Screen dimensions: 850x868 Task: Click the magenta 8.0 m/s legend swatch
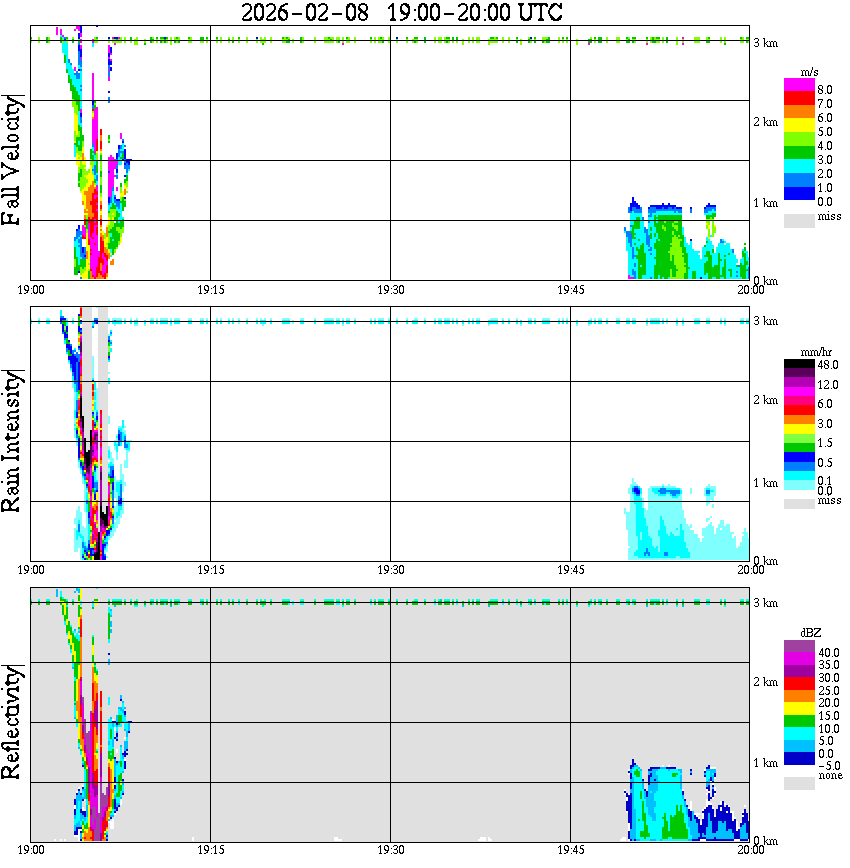(x=799, y=85)
